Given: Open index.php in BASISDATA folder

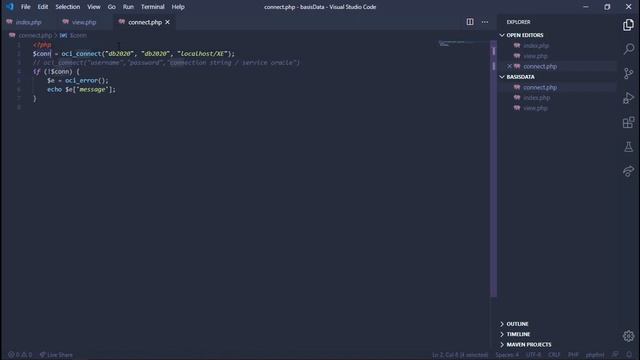Looking at the screenshot, I should [536, 98].
